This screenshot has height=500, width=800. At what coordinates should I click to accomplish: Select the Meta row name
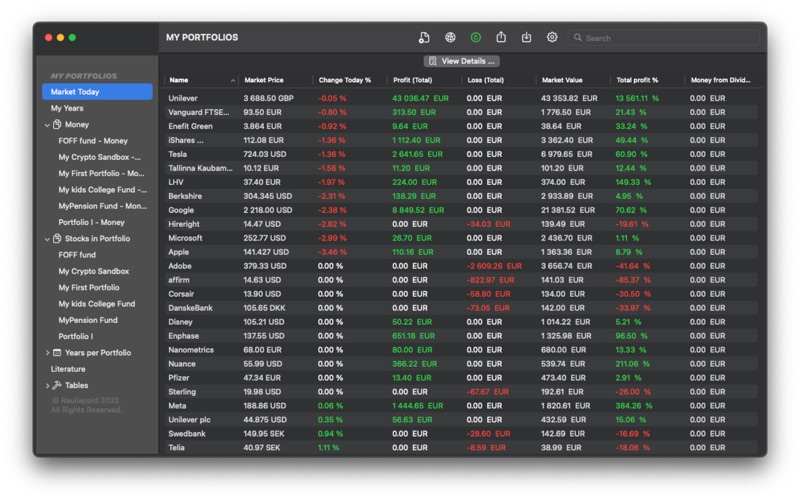[177, 406]
